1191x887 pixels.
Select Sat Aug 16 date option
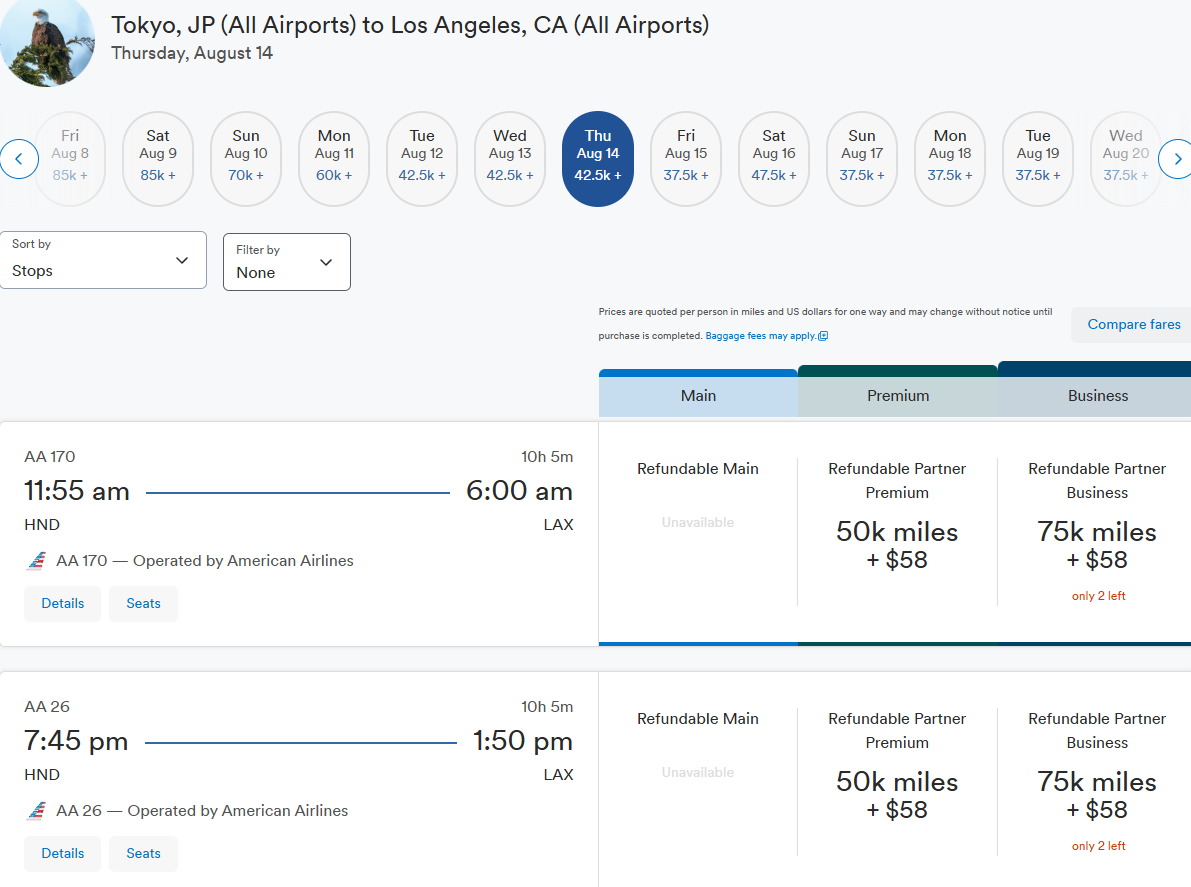tap(774, 159)
